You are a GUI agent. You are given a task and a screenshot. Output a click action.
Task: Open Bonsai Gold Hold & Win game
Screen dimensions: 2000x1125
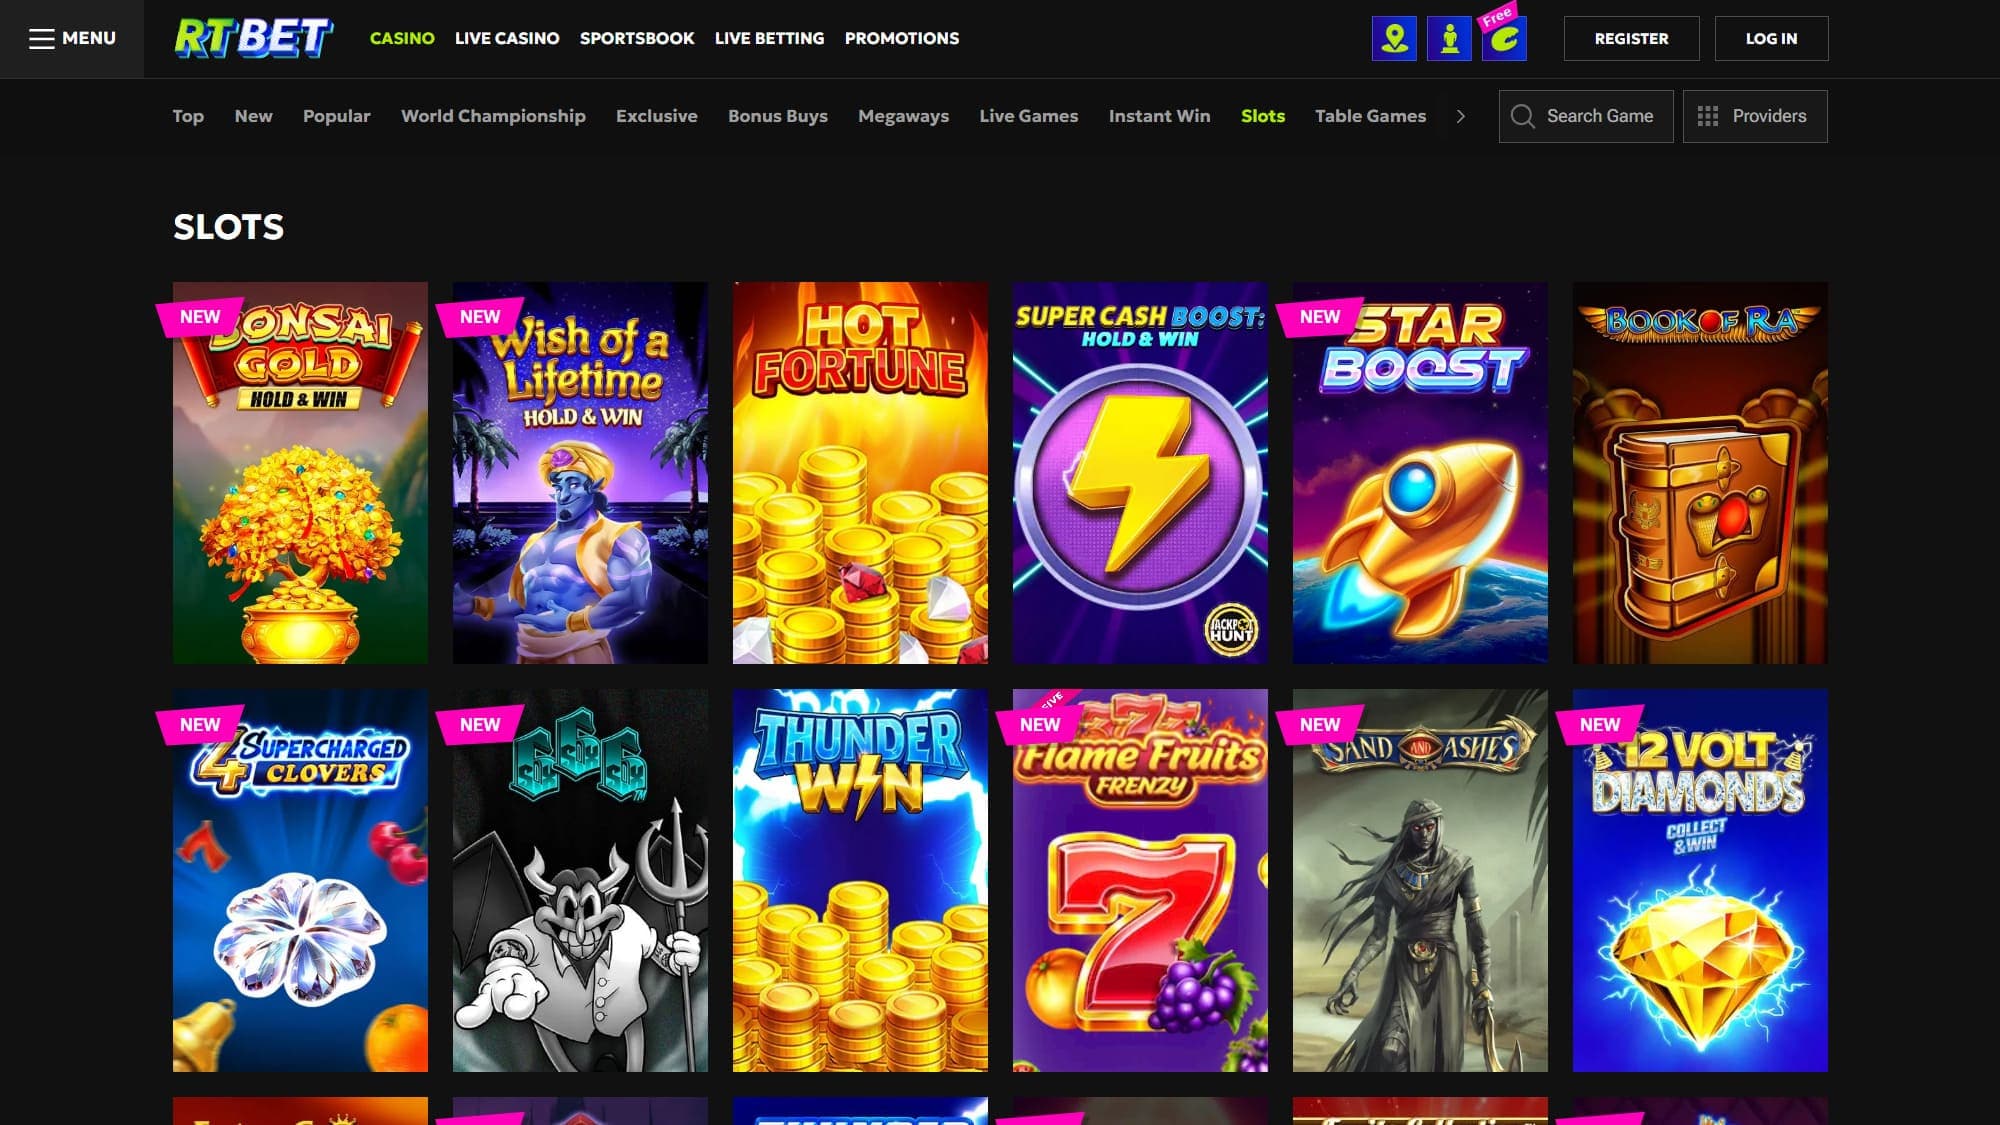300,473
